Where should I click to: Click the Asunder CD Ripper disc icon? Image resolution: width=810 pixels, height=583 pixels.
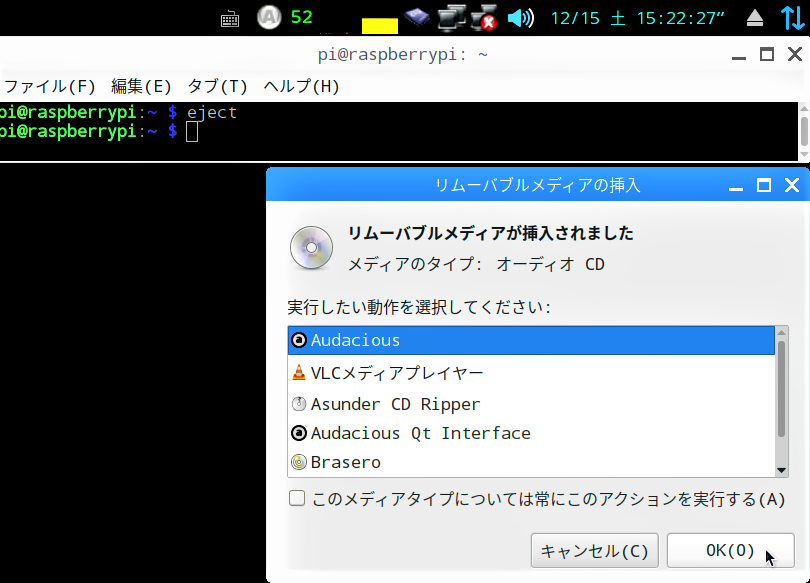pyautogui.click(x=299, y=404)
